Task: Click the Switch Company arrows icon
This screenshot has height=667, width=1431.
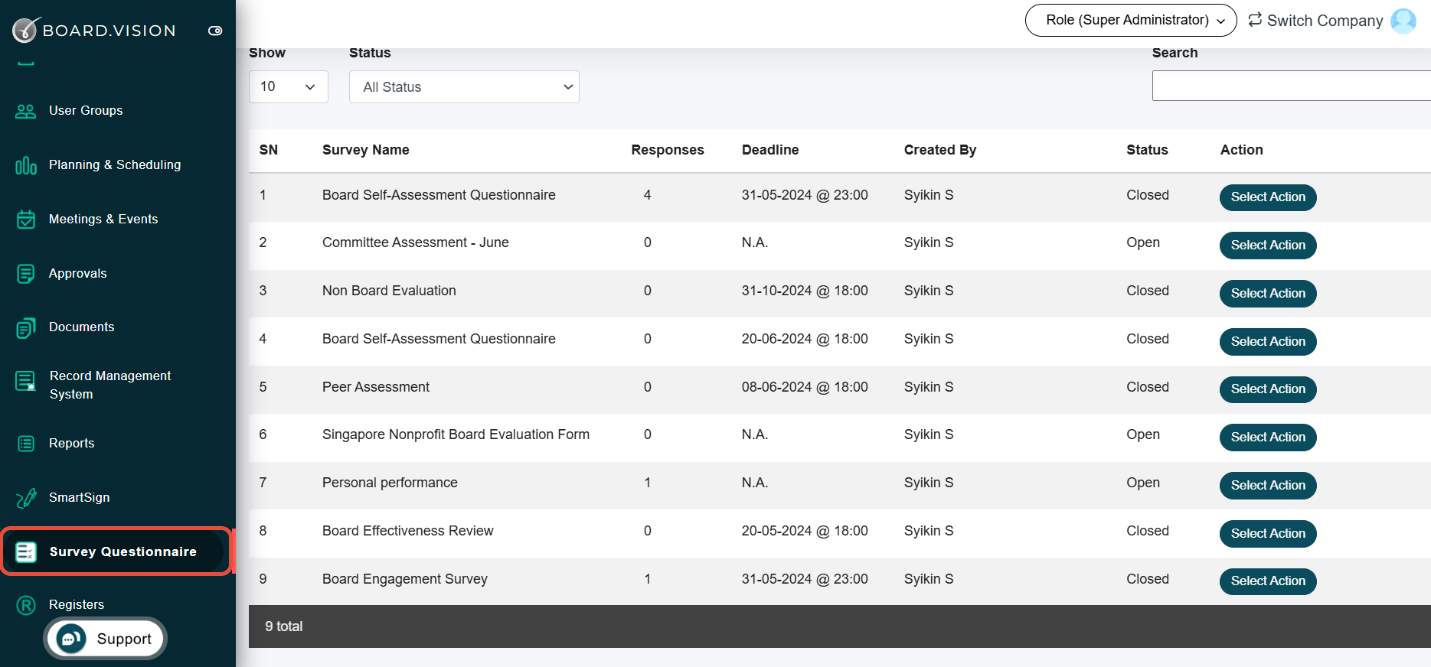Action: click(x=1255, y=19)
